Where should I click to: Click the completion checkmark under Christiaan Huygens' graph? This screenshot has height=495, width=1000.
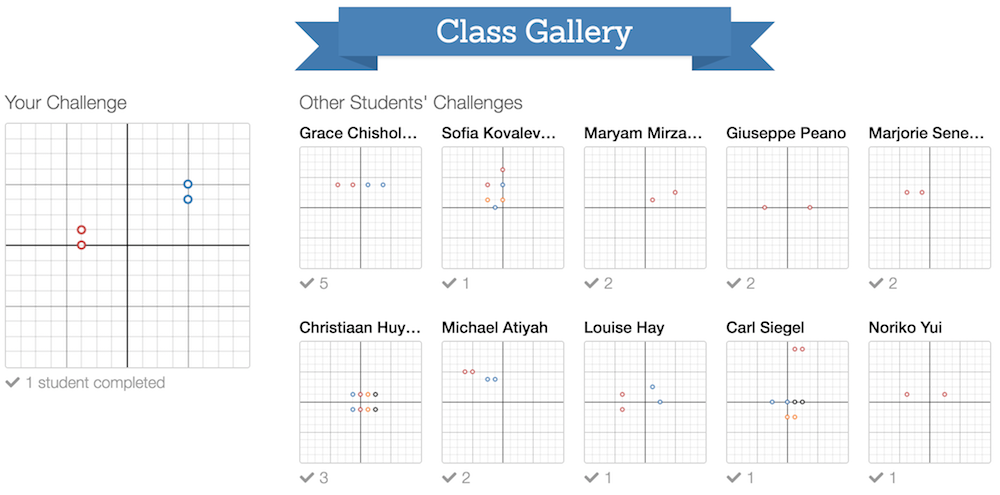coord(307,478)
